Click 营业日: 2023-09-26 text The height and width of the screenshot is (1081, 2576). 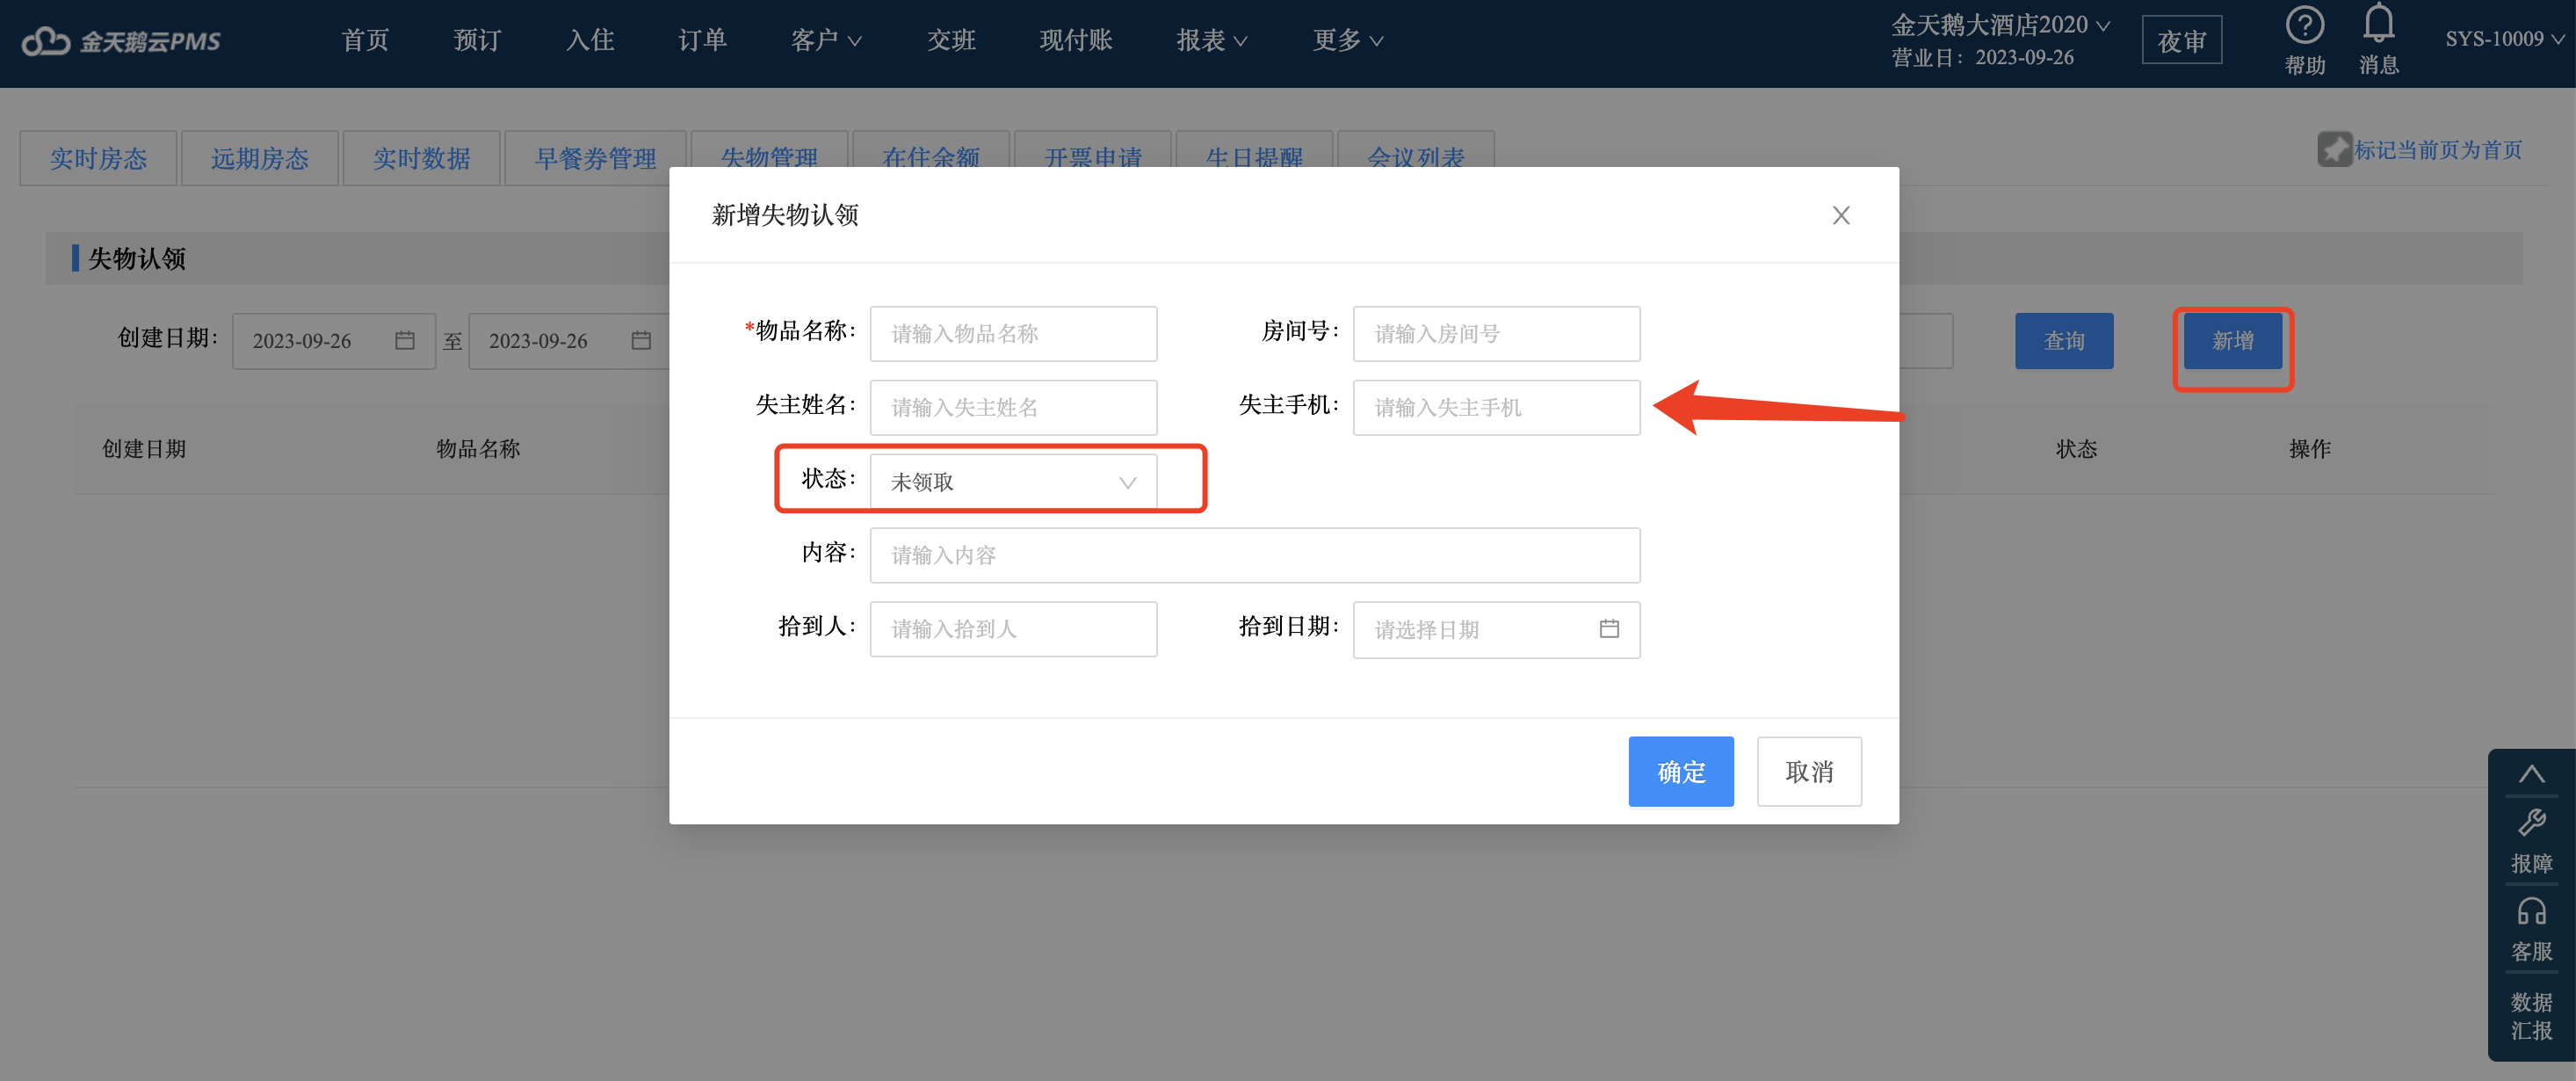click(1982, 58)
